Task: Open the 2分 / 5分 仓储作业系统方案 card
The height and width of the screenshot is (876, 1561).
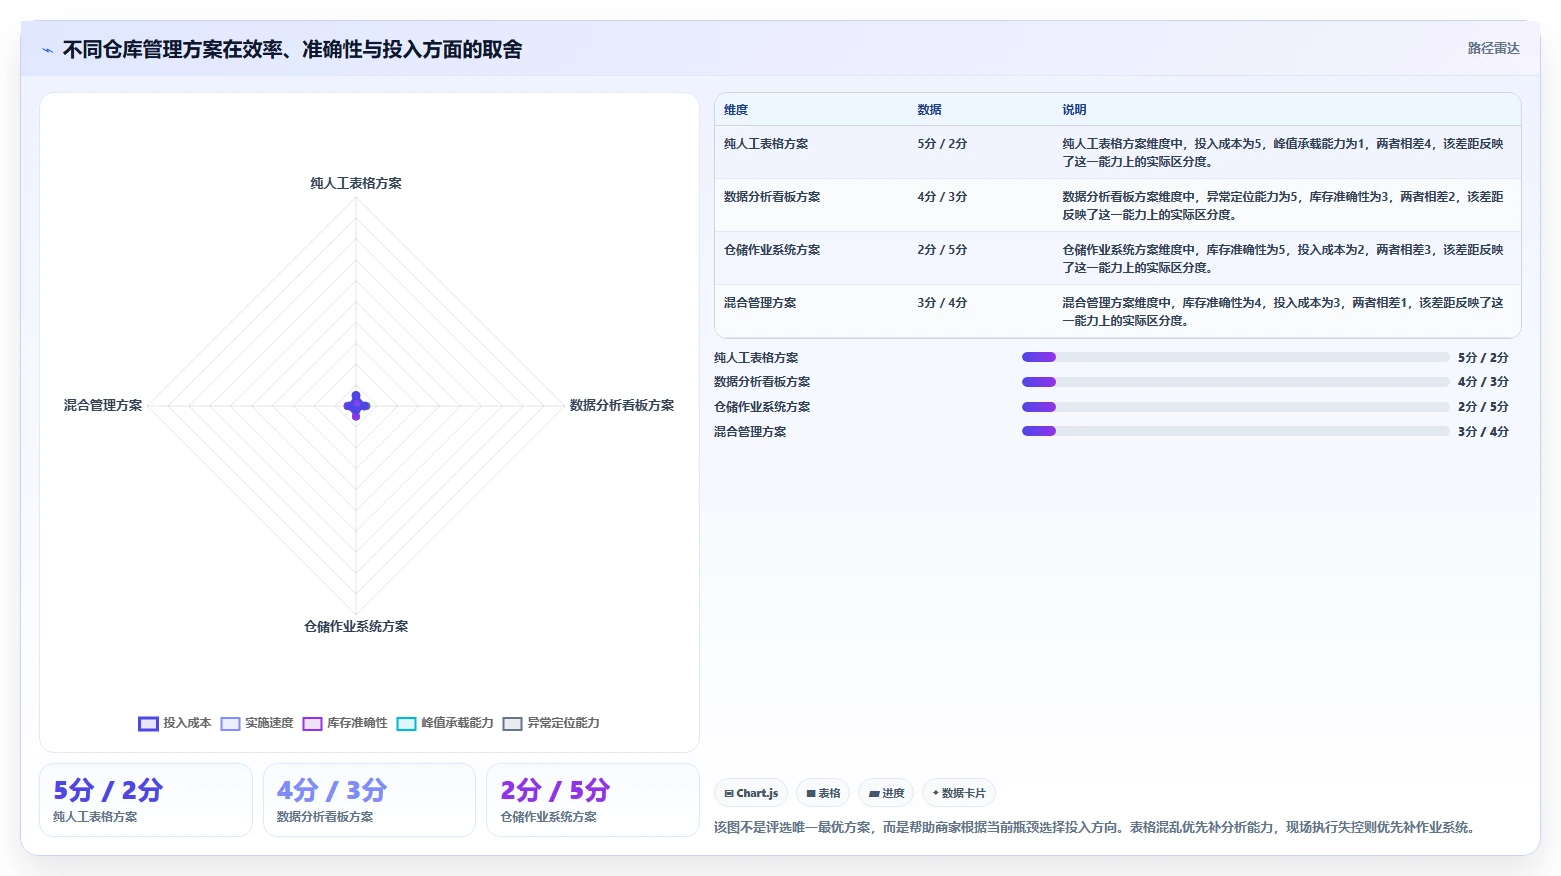Action: point(592,800)
